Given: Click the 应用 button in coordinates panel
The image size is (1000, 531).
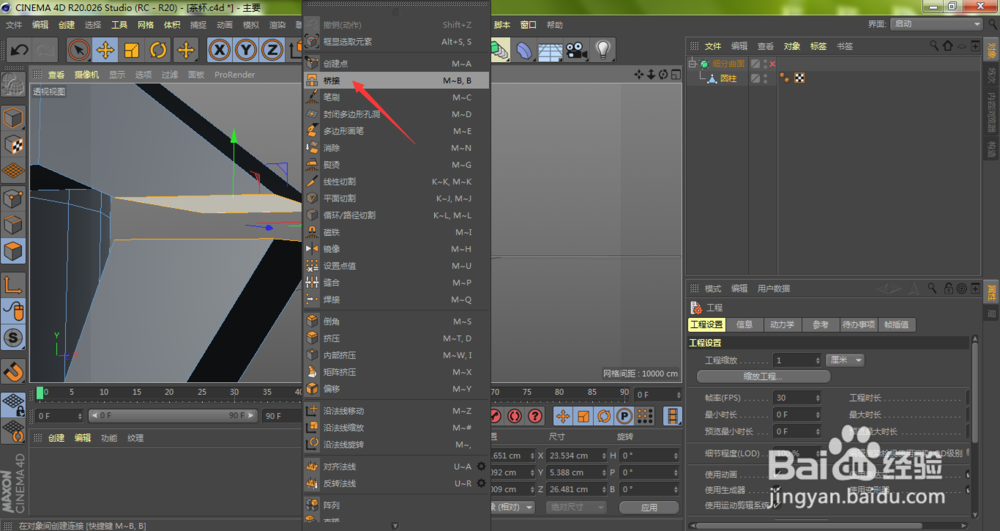Looking at the screenshot, I should 649,507.
